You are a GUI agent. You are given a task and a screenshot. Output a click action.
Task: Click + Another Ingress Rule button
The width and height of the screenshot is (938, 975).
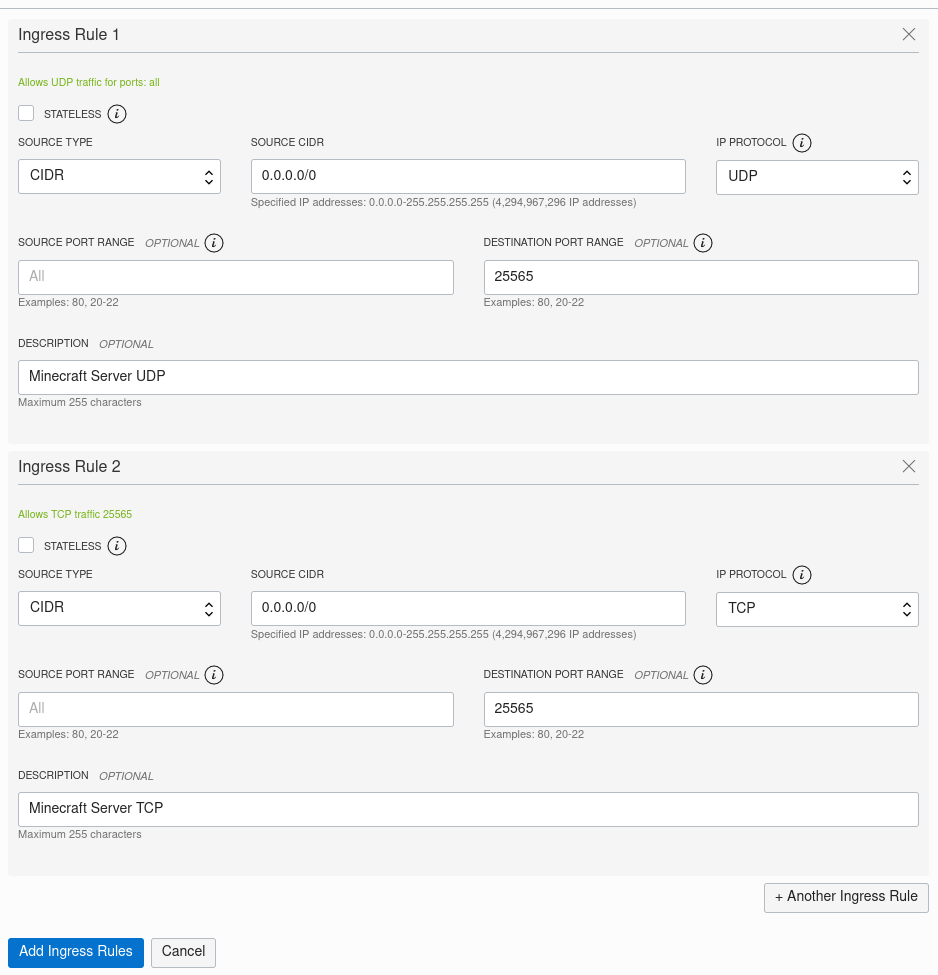846,897
